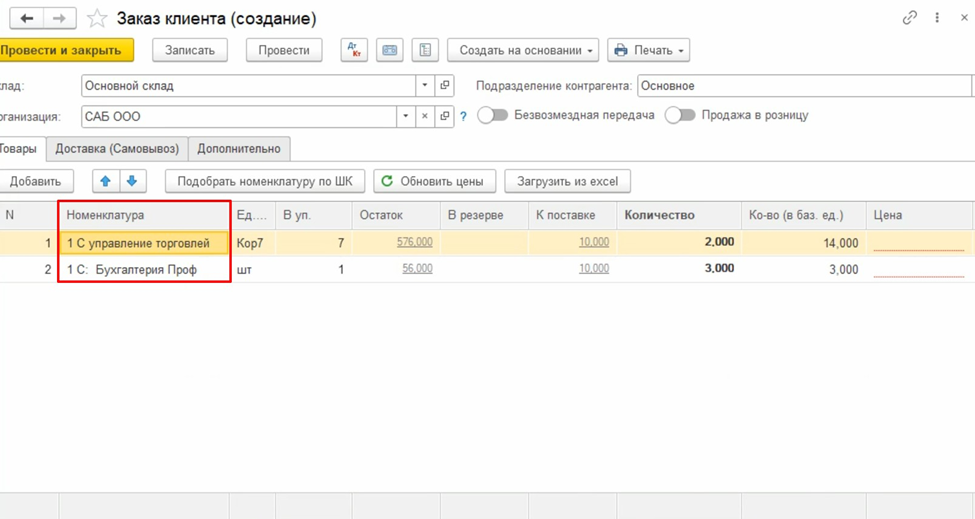Image resolution: width=975 pixels, height=519 pixels.
Task: Click Загрузить из excel button
Action: click(x=568, y=181)
